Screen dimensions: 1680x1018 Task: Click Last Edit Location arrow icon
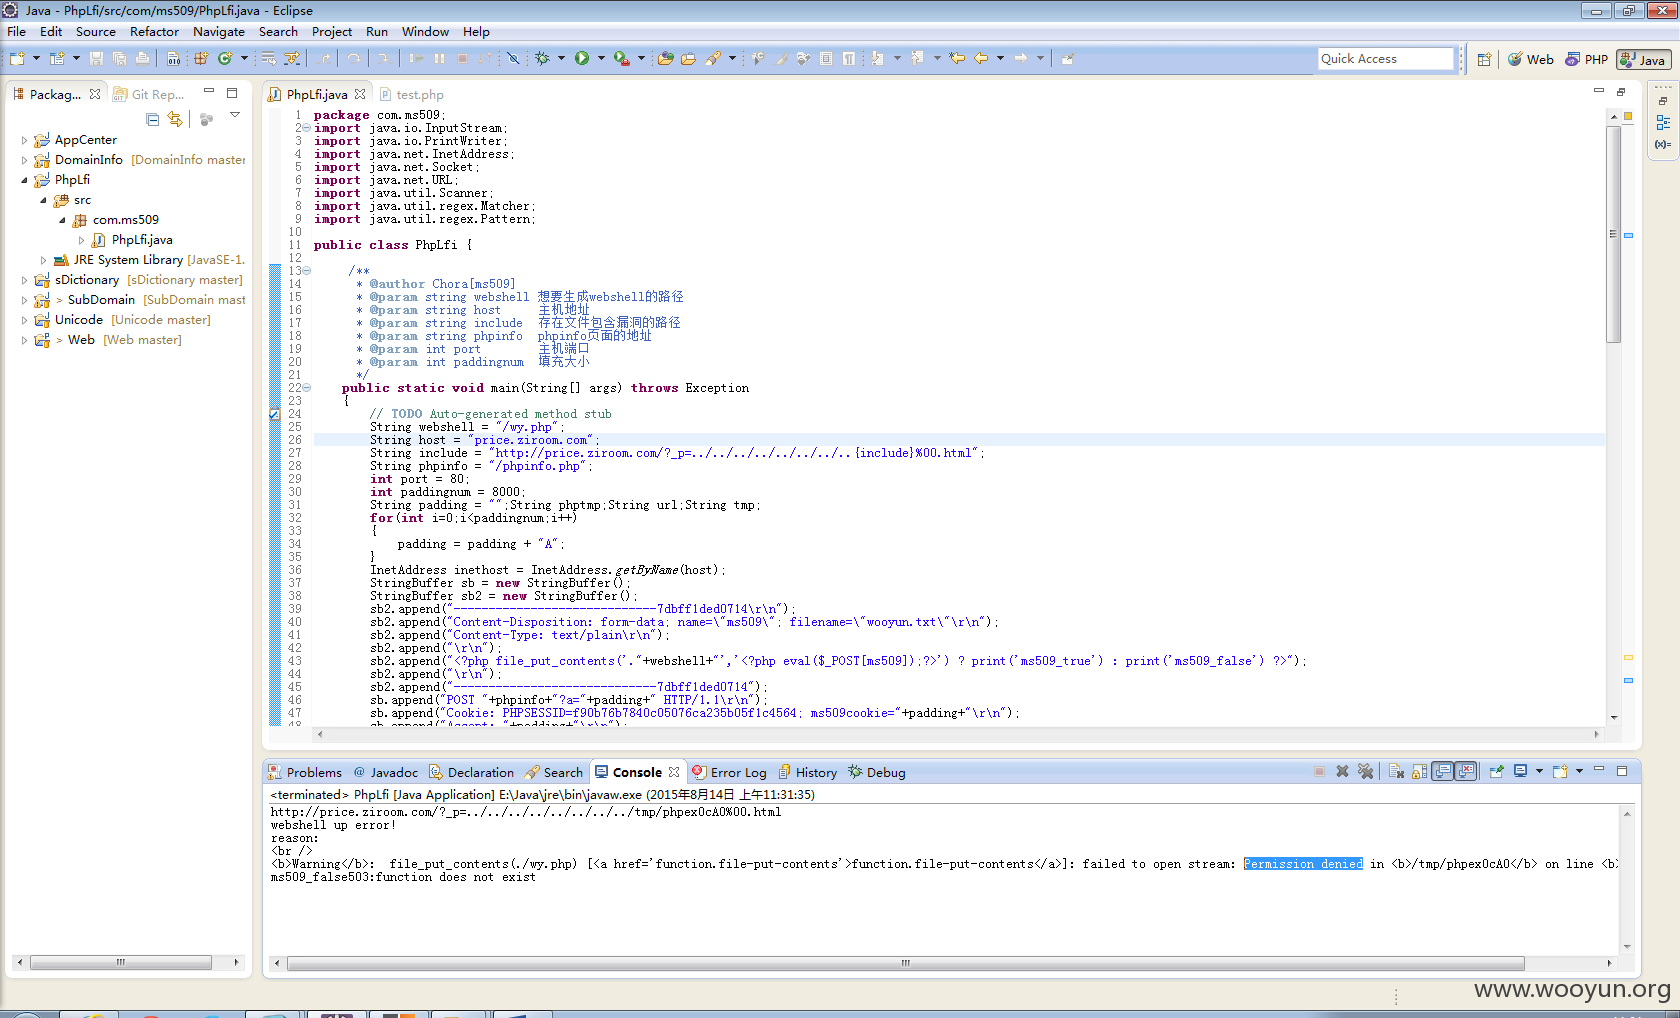(957, 59)
